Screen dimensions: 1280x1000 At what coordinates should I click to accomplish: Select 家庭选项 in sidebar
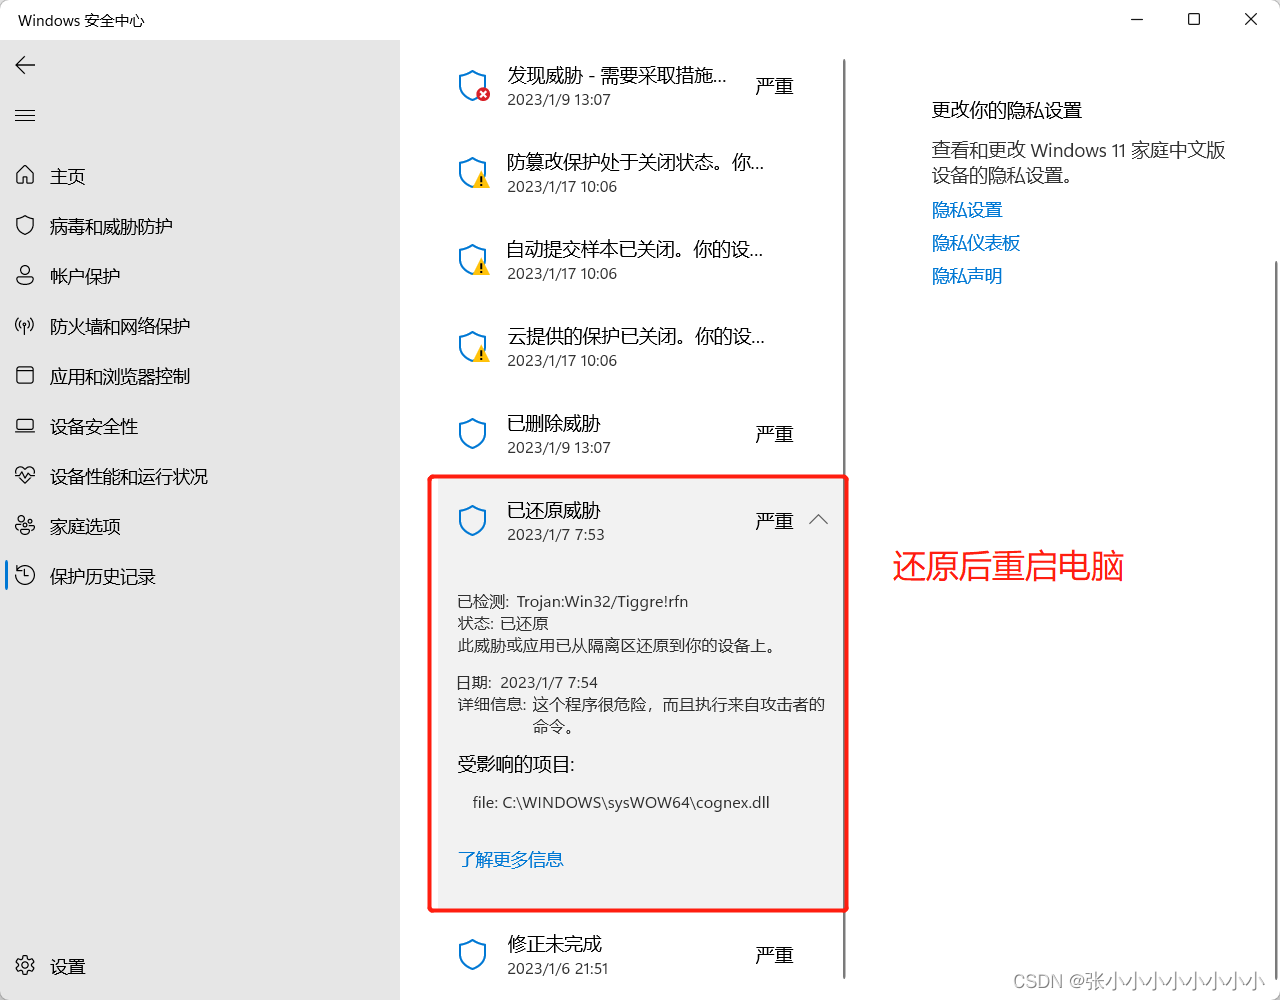pos(85,526)
